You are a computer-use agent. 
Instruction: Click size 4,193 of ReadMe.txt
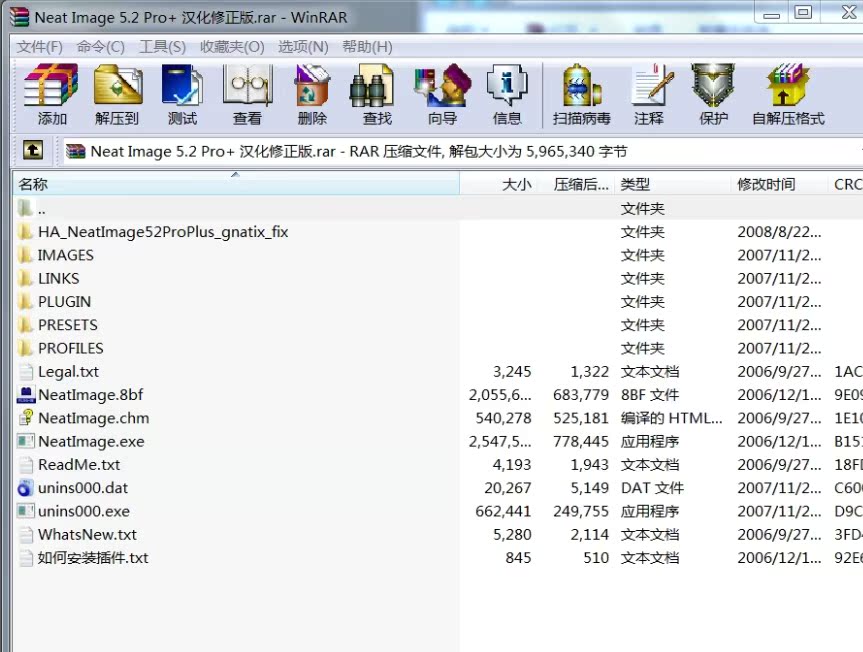tap(512, 464)
